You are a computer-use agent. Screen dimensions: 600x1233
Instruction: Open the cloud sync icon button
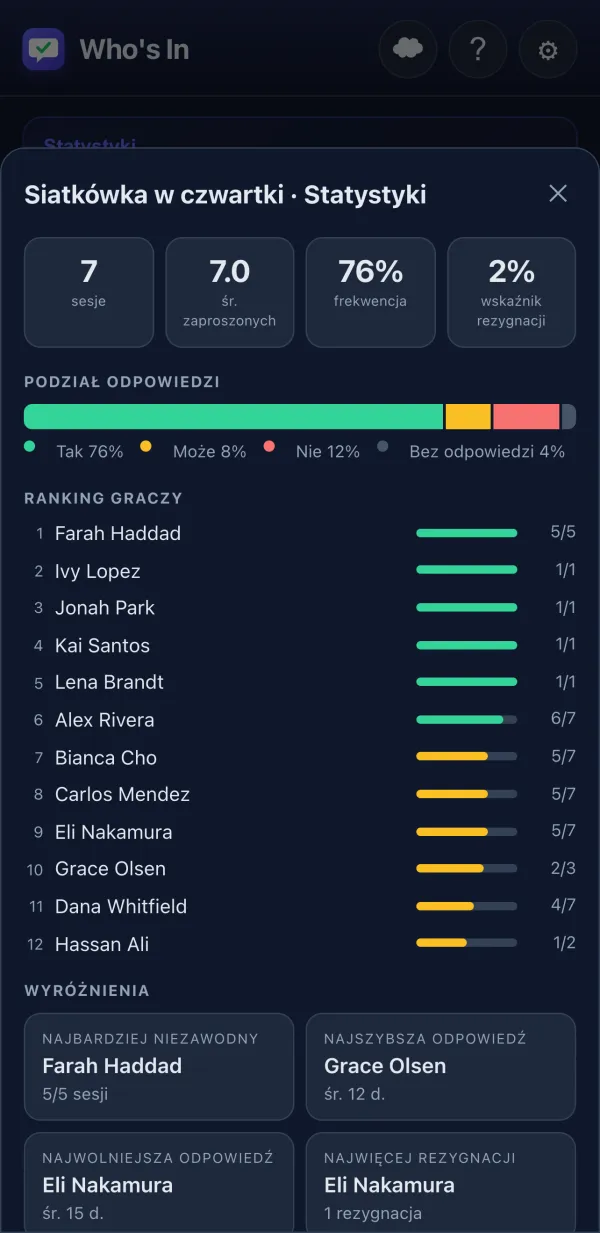[408, 49]
